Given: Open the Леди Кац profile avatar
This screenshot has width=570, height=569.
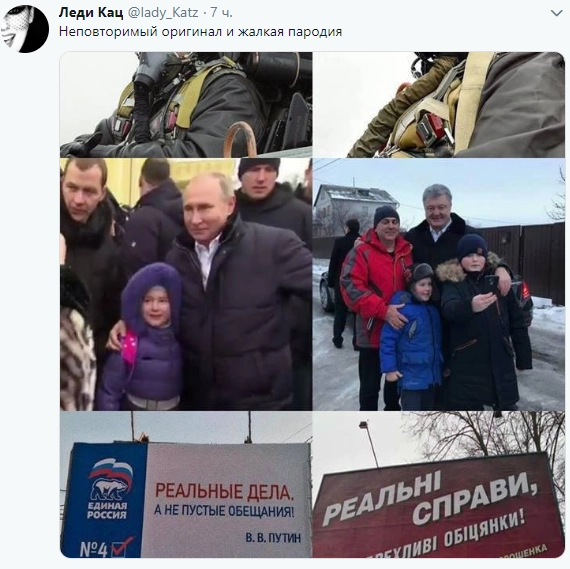Looking at the screenshot, I should [25, 29].
